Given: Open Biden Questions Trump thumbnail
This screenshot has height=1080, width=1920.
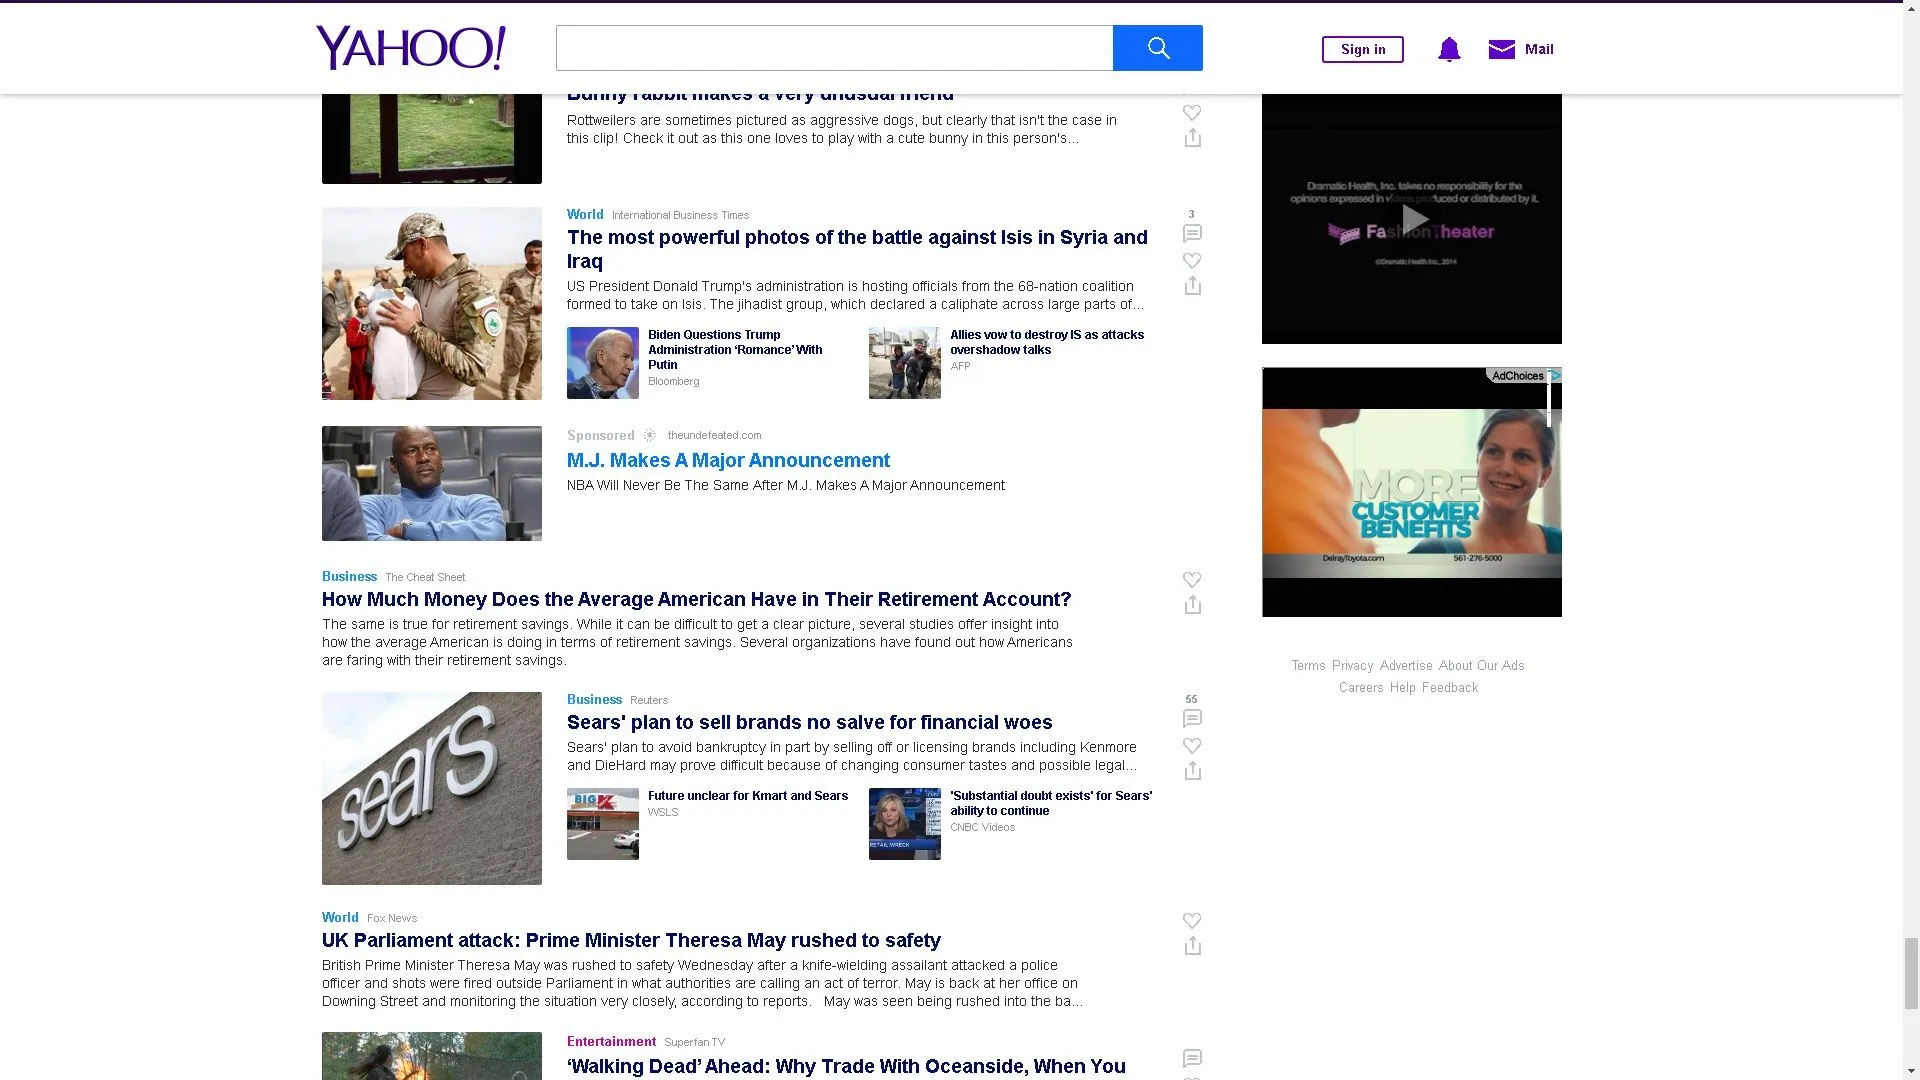Looking at the screenshot, I should pyautogui.click(x=602, y=363).
